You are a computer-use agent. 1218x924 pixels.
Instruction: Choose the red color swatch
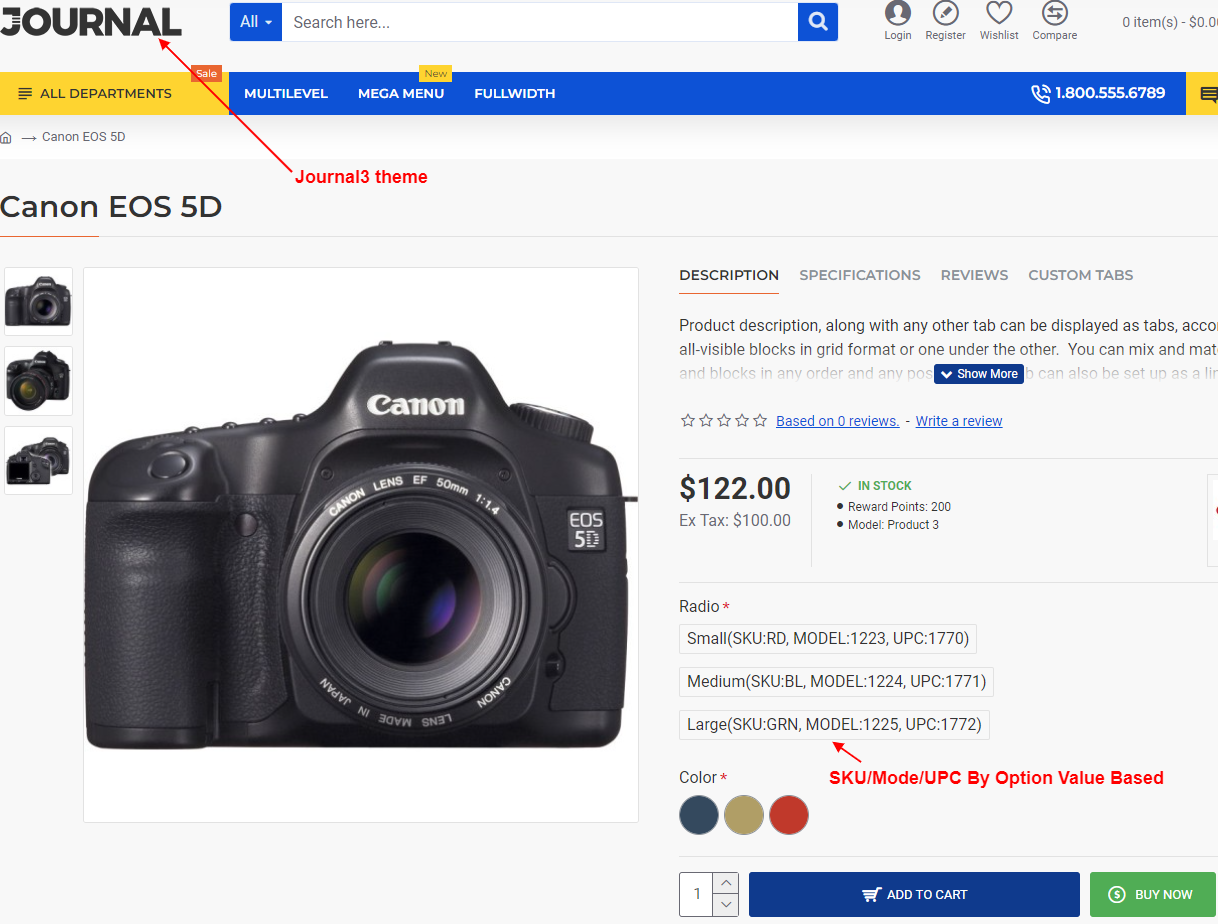click(789, 815)
